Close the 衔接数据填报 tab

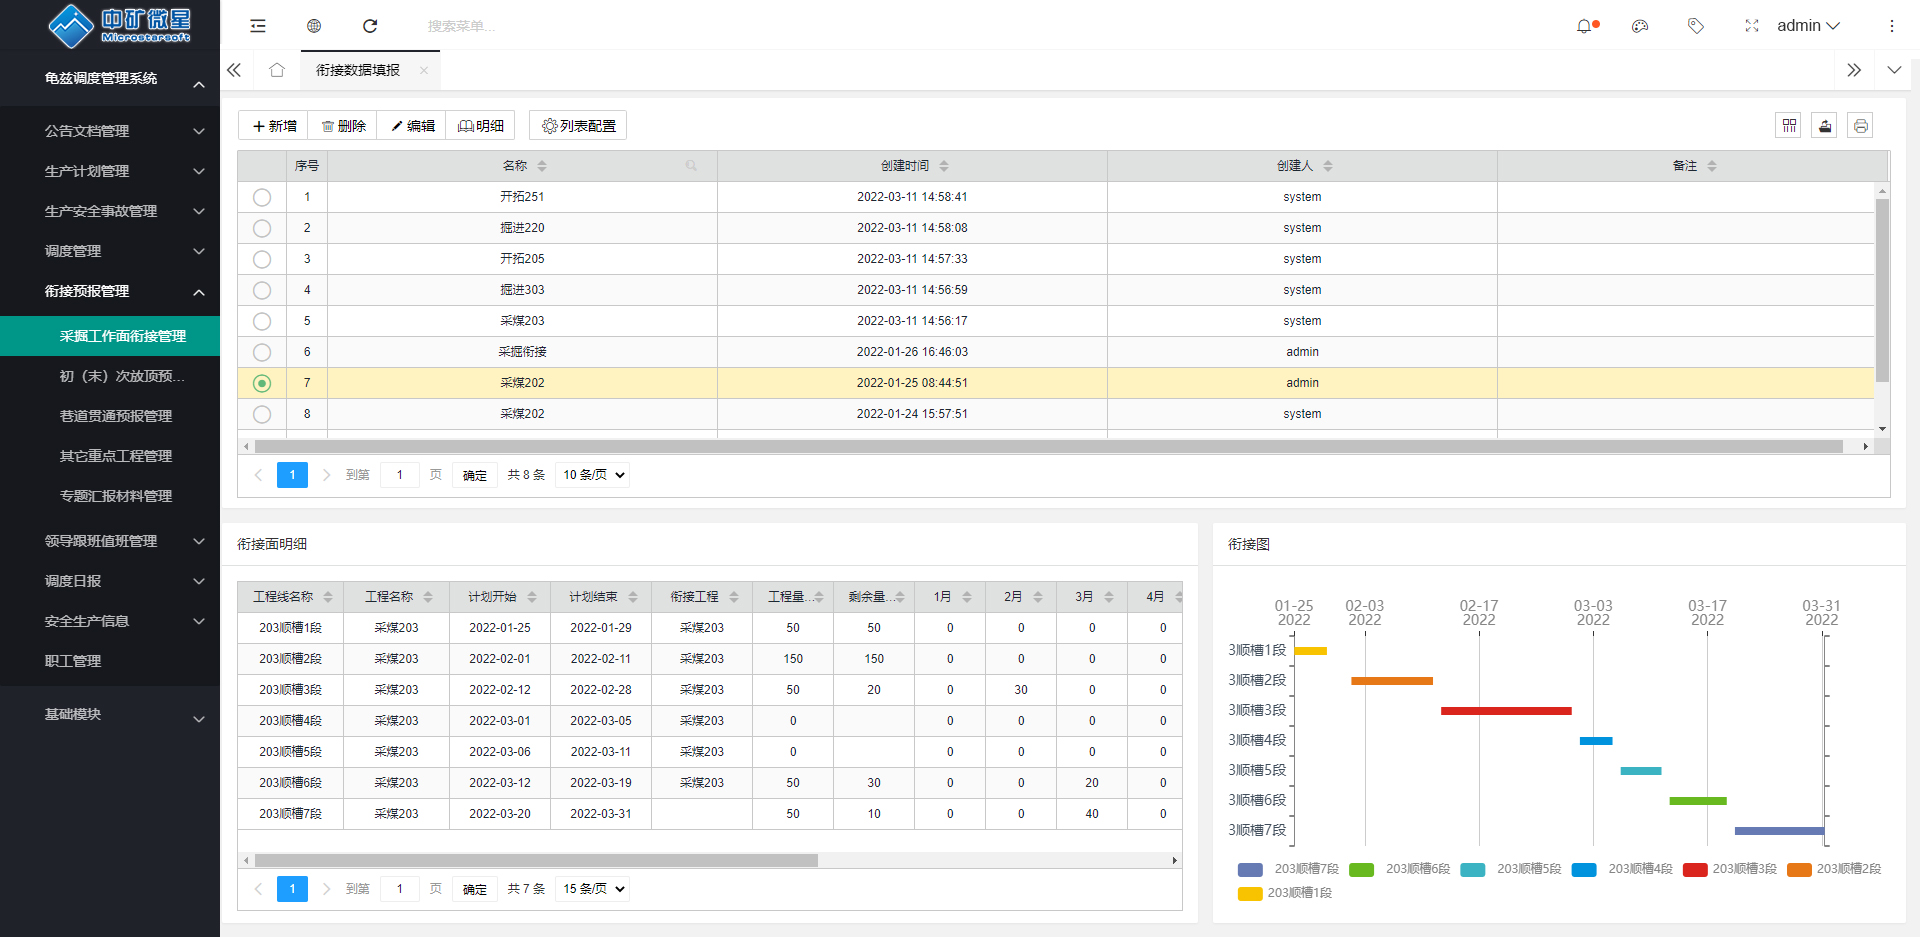[424, 70]
